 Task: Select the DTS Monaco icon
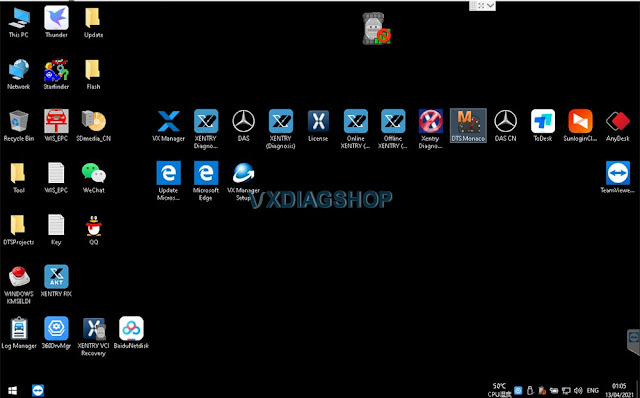[x=468, y=126]
